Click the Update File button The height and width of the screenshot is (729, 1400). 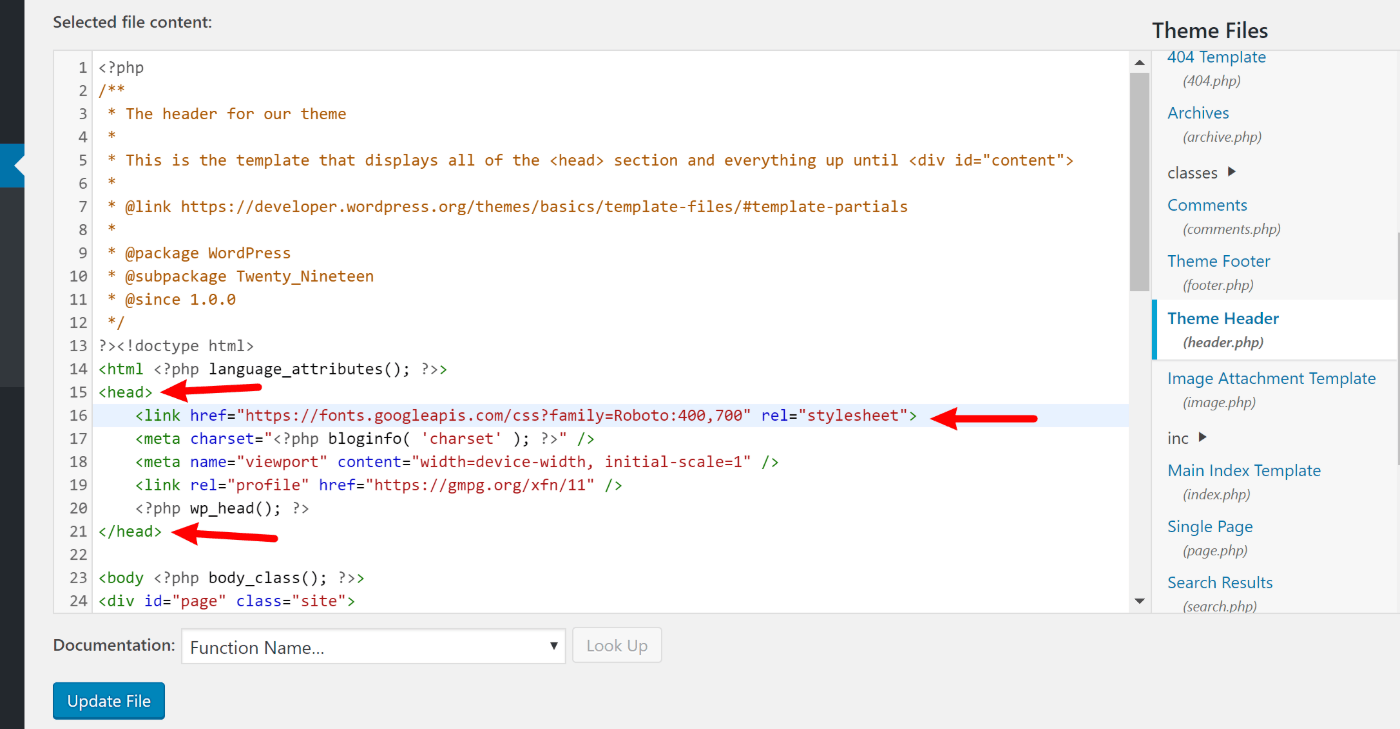click(x=108, y=700)
